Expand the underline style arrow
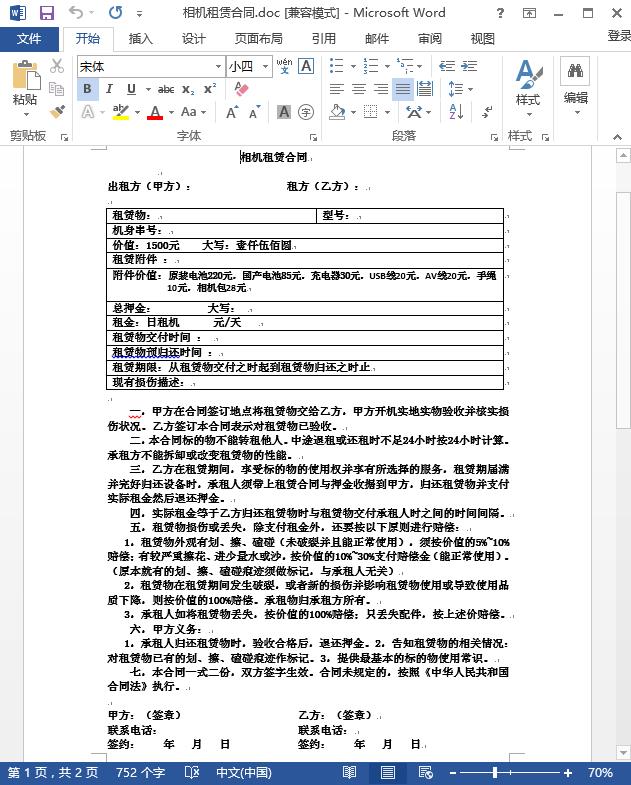The width and height of the screenshot is (631, 785). coord(148,89)
